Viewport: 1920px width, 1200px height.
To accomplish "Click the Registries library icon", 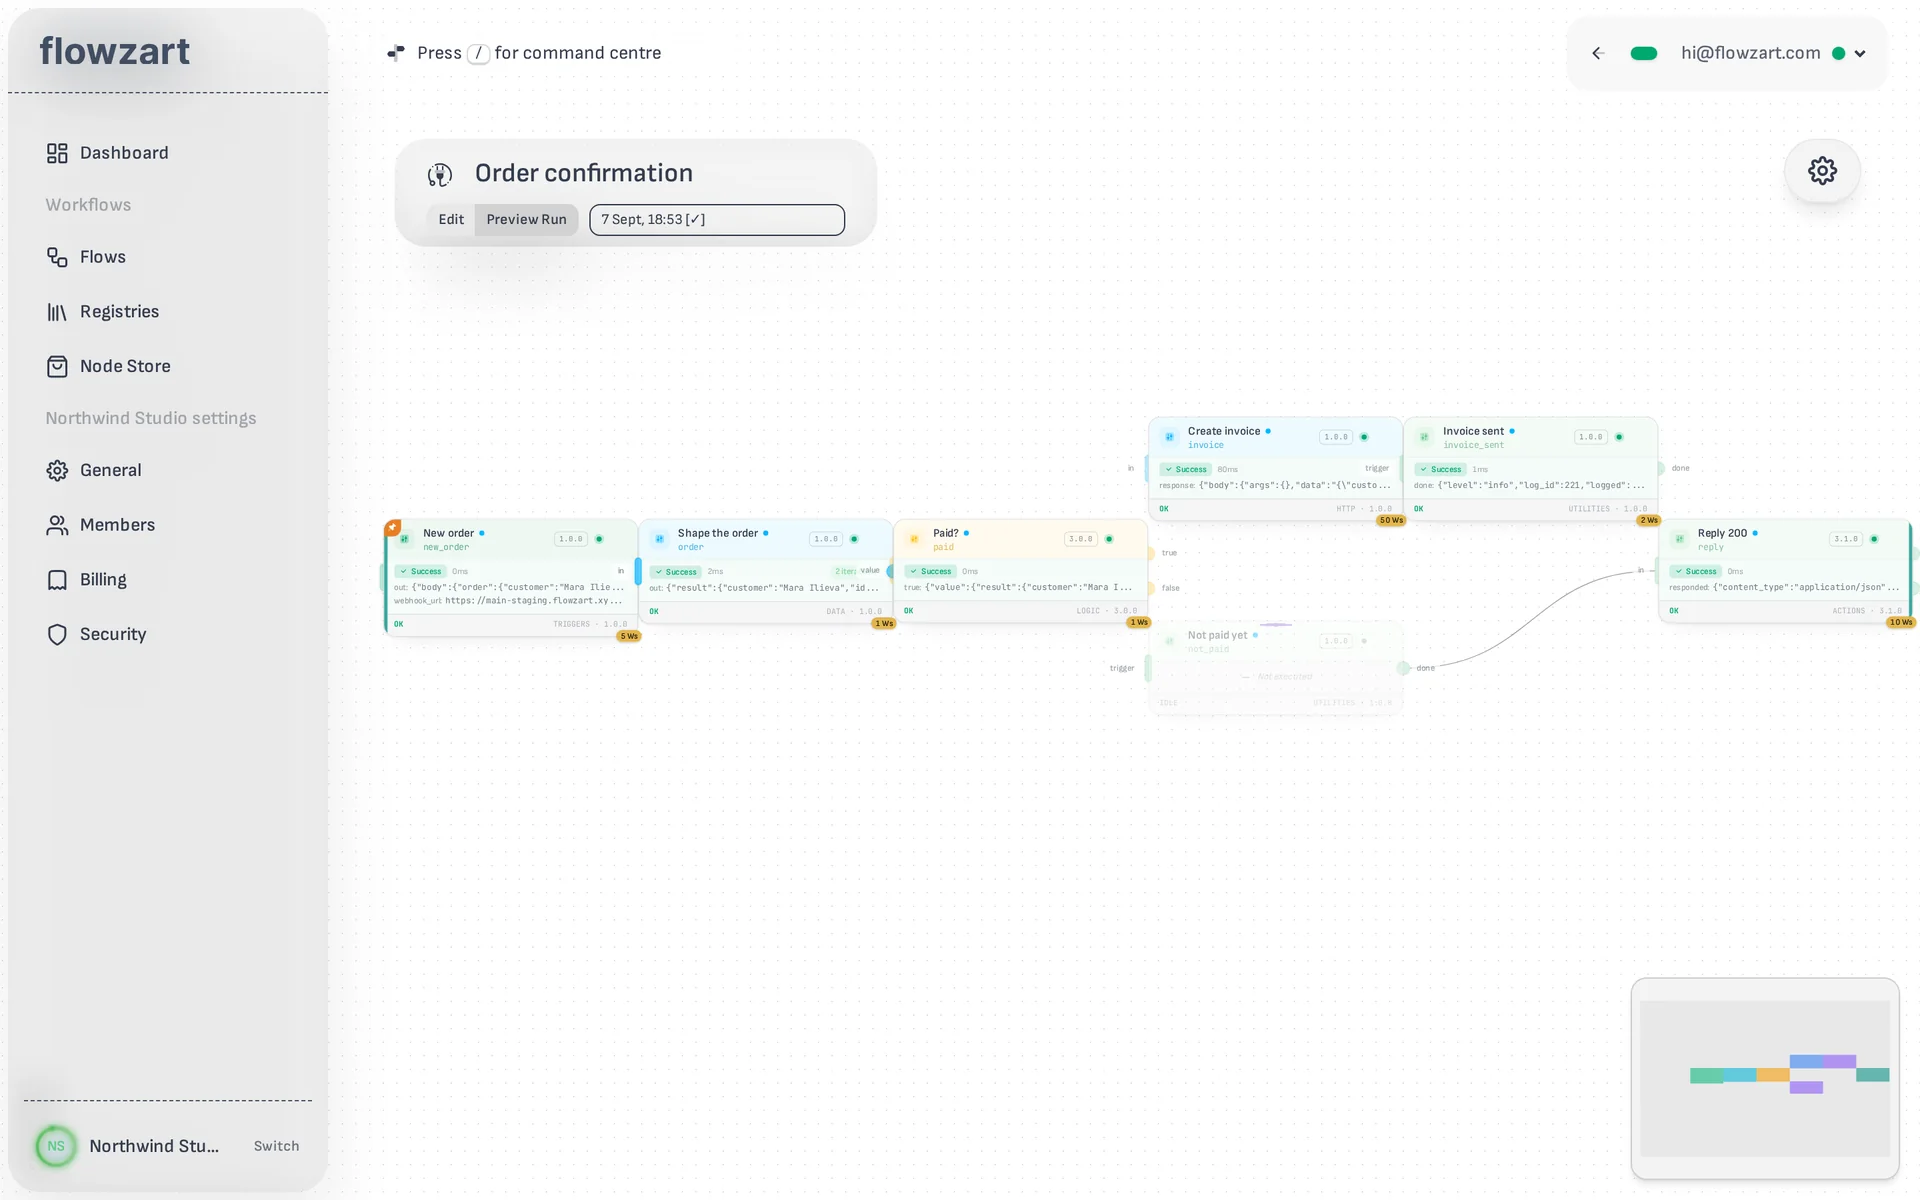I will coord(57,312).
